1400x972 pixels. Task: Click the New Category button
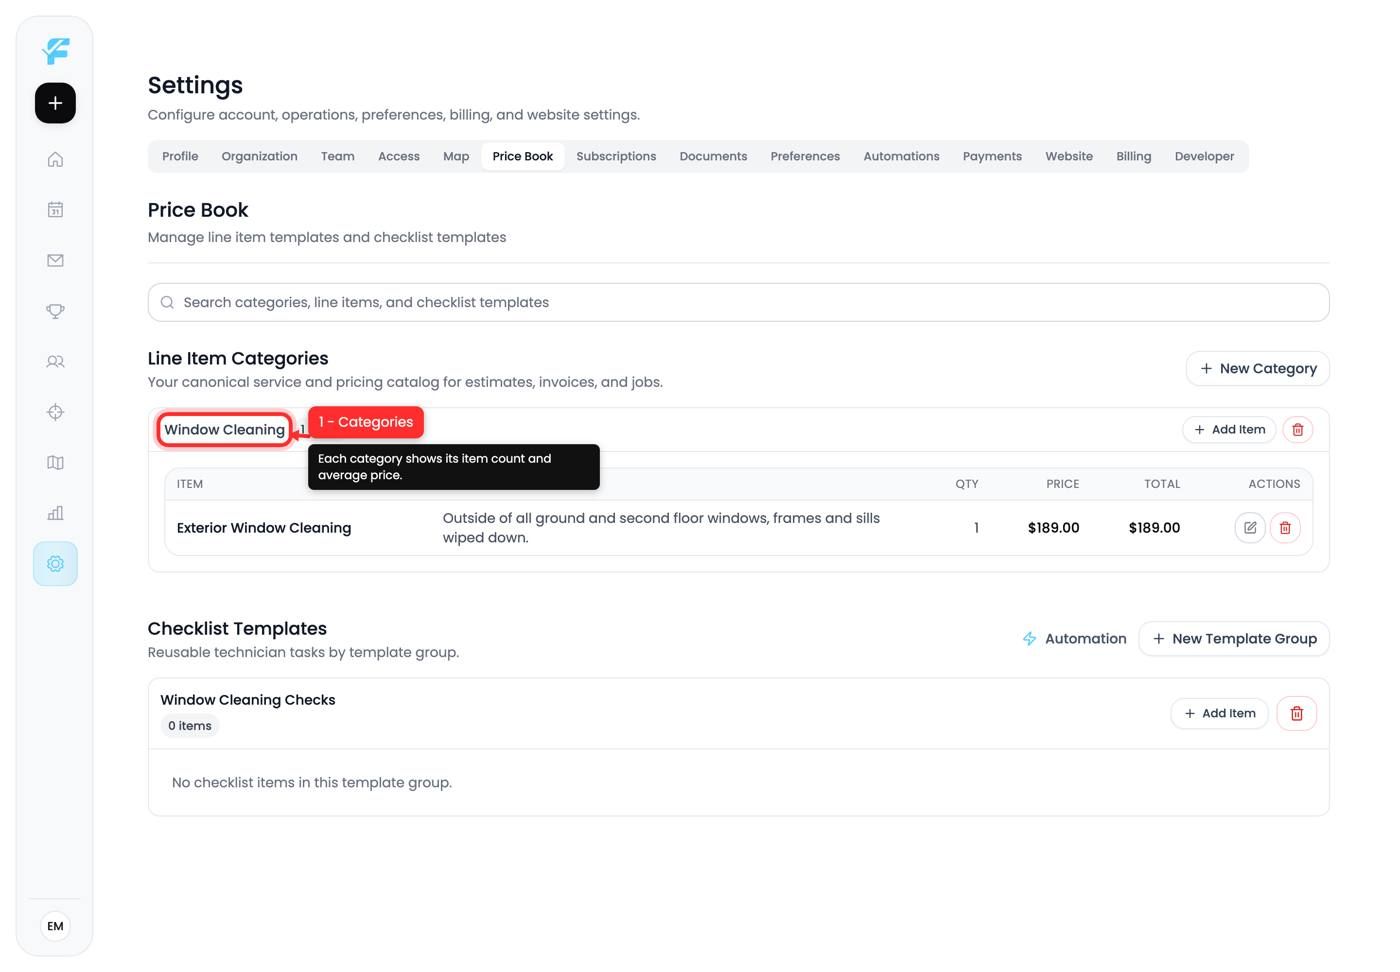point(1257,368)
